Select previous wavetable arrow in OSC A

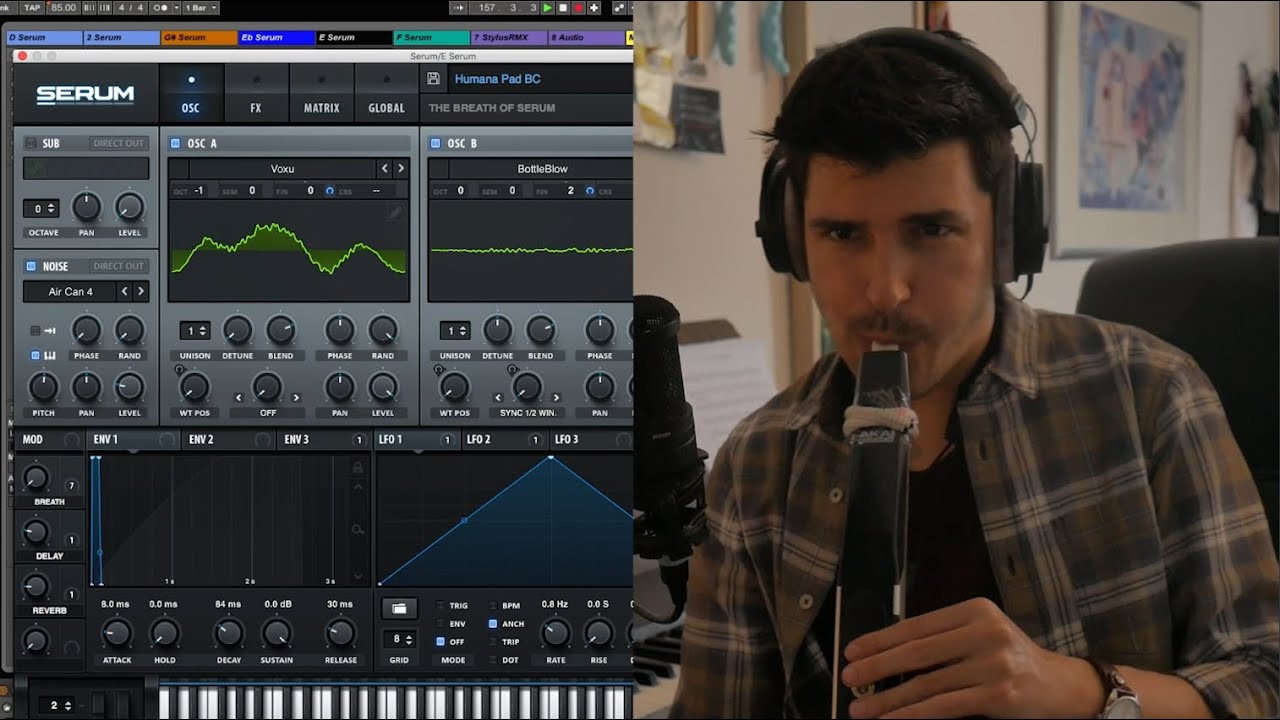[x=384, y=169]
